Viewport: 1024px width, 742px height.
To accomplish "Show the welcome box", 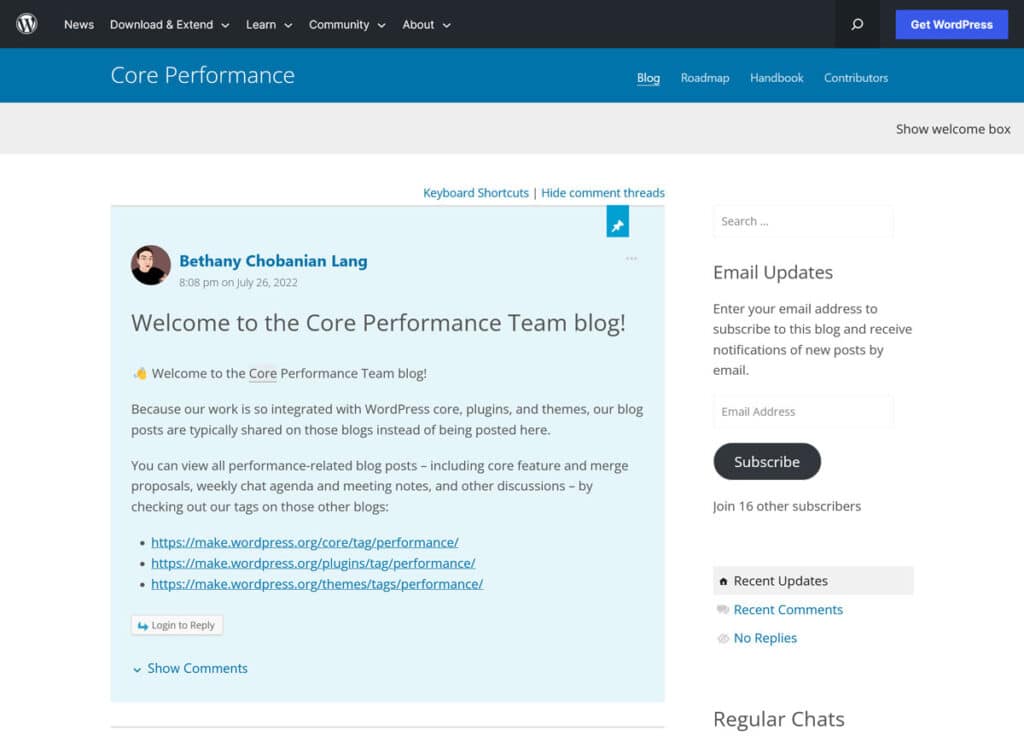I will 953,129.
